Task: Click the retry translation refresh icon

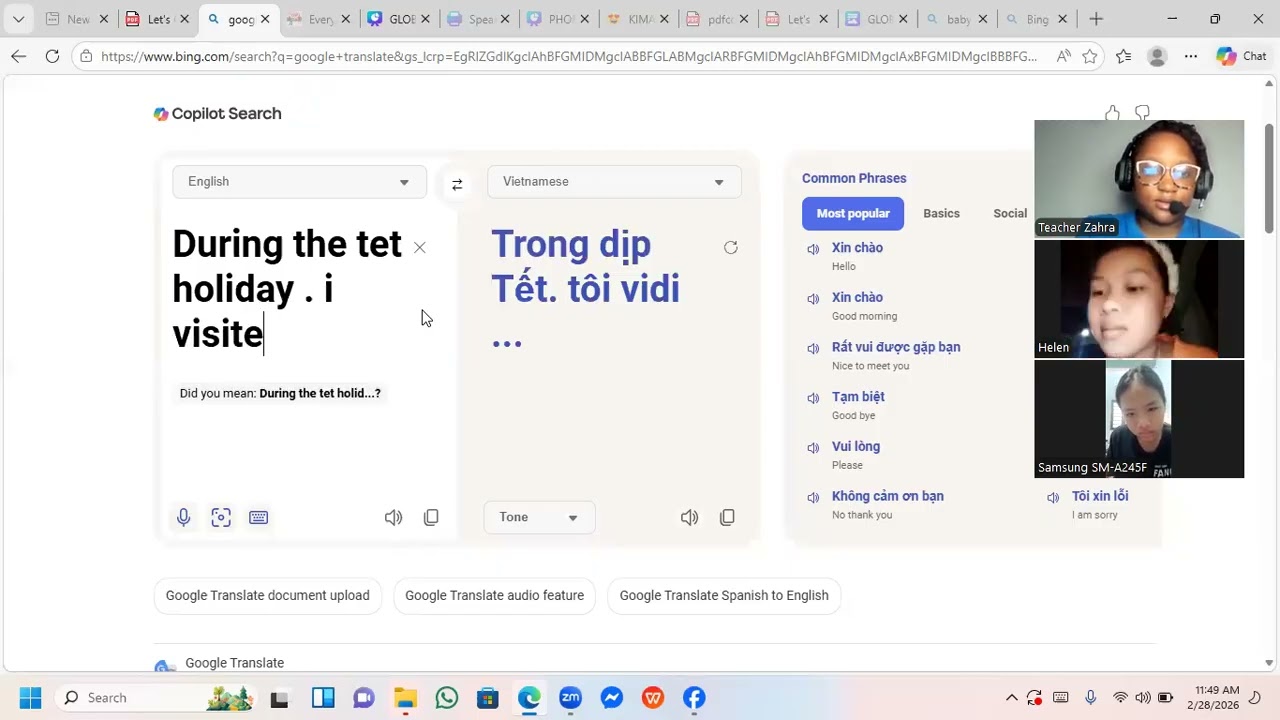Action: [x=731, y=247]
